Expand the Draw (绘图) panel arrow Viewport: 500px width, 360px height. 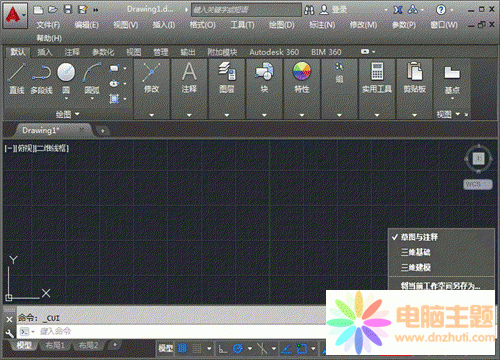coord(77,114)
